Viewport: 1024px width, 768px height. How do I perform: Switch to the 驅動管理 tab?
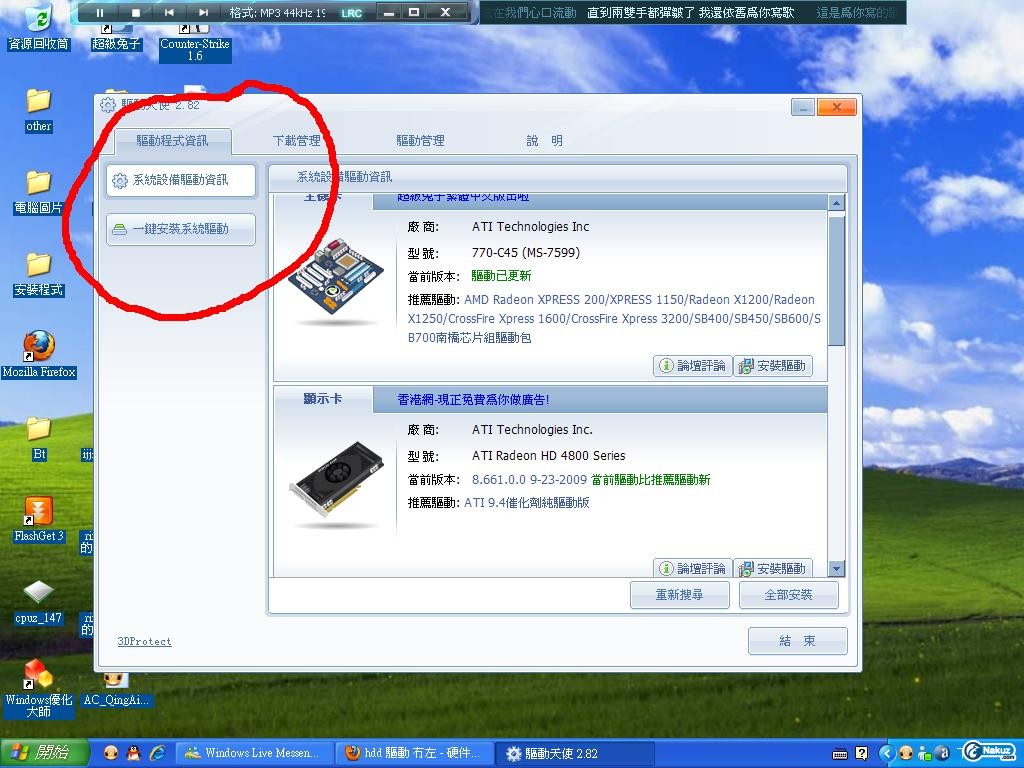(420, 140)
